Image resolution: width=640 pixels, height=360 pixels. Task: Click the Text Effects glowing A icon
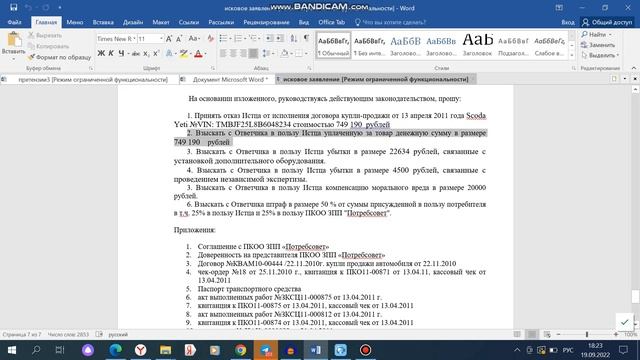[x=169, y=53]
